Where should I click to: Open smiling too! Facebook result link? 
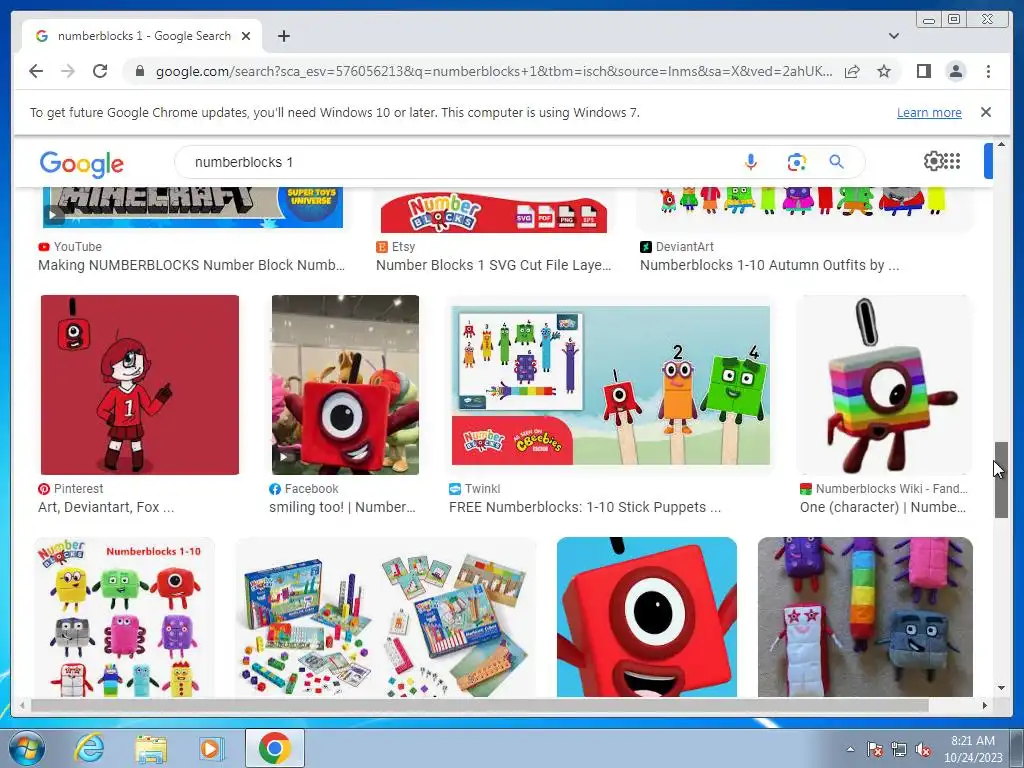click(342, 507)
